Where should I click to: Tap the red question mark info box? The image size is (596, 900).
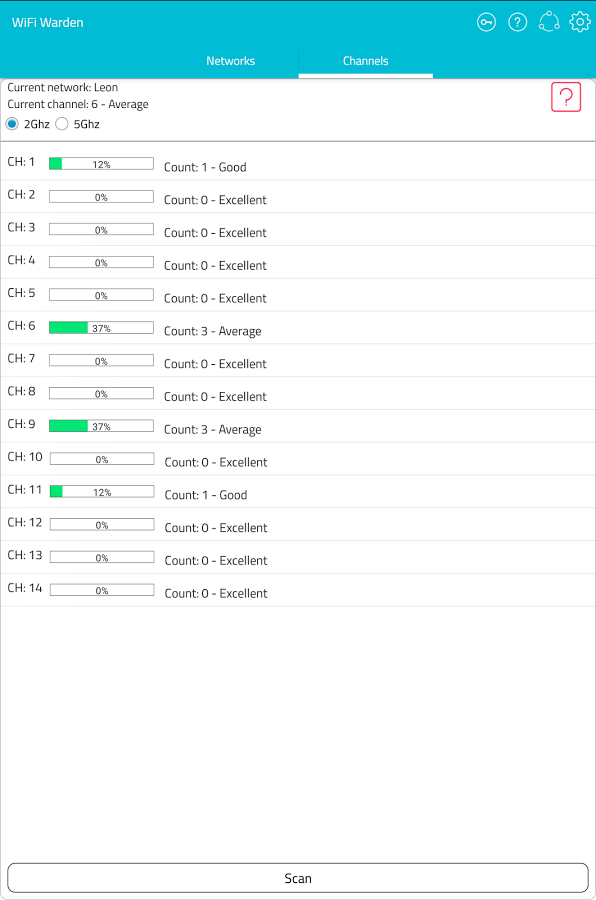(566, 97)
